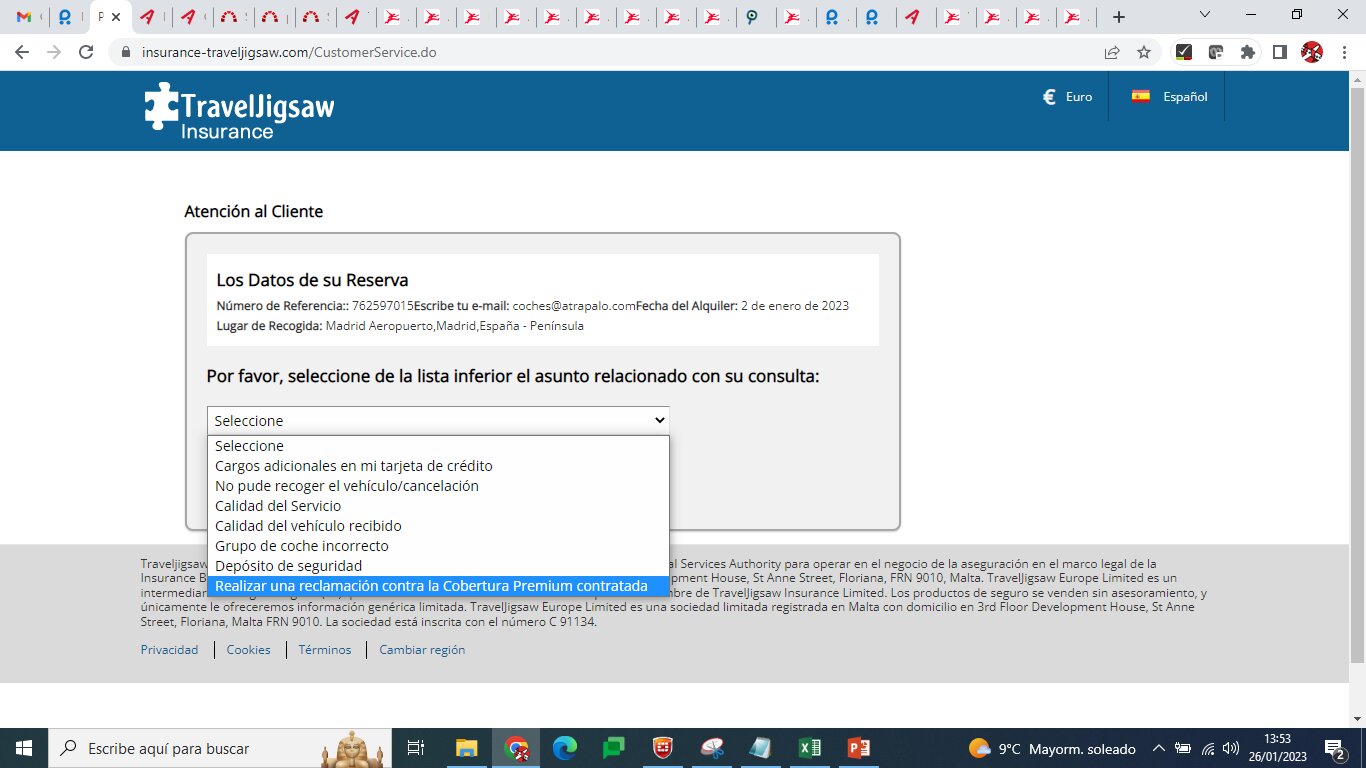1366x768 pixels.
Task: Close the active tab
Action: tap(118, 17)
